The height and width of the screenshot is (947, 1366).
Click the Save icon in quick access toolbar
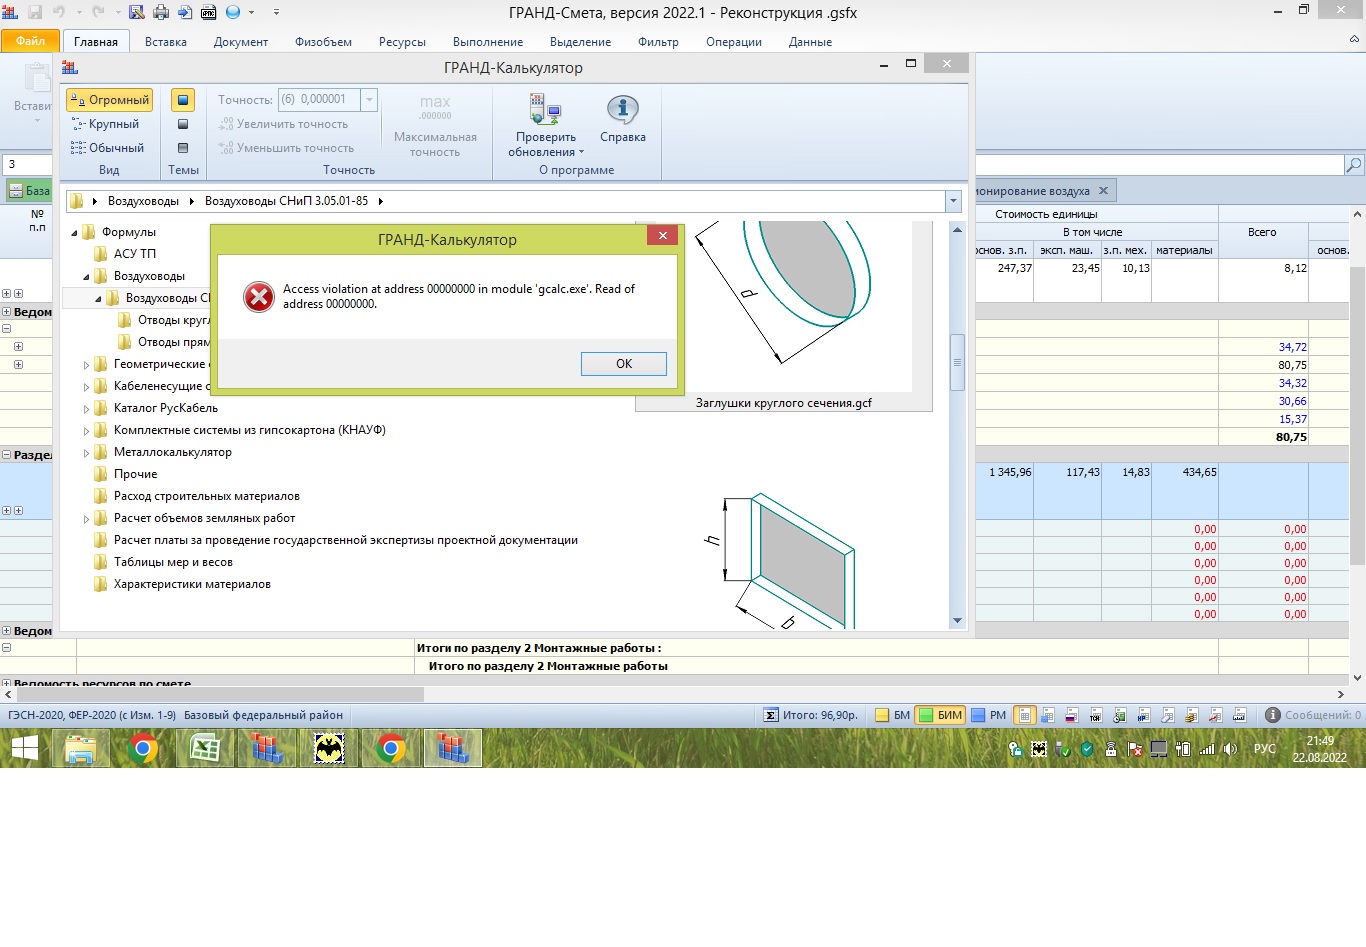point(36,12)
